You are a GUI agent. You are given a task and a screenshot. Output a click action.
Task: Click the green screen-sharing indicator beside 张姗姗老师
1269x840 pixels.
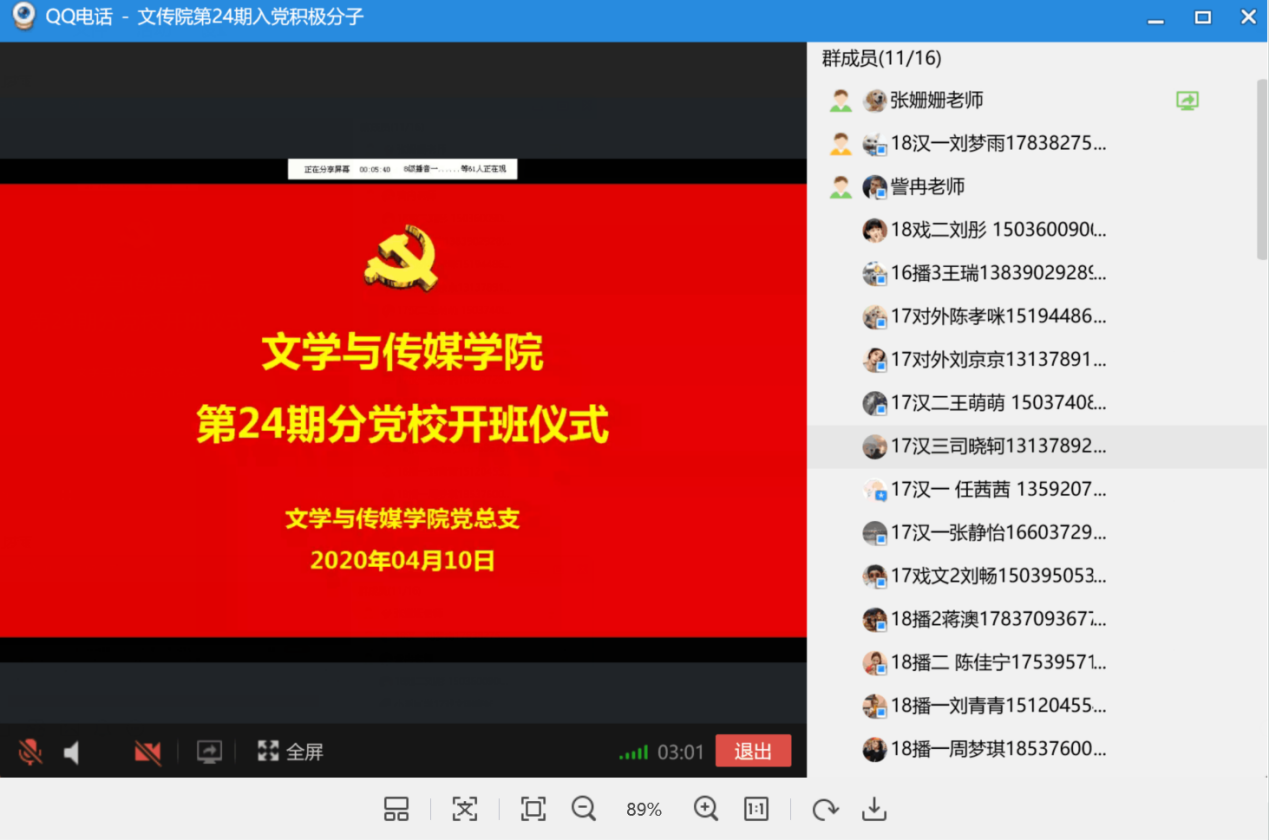[1187, 100]
